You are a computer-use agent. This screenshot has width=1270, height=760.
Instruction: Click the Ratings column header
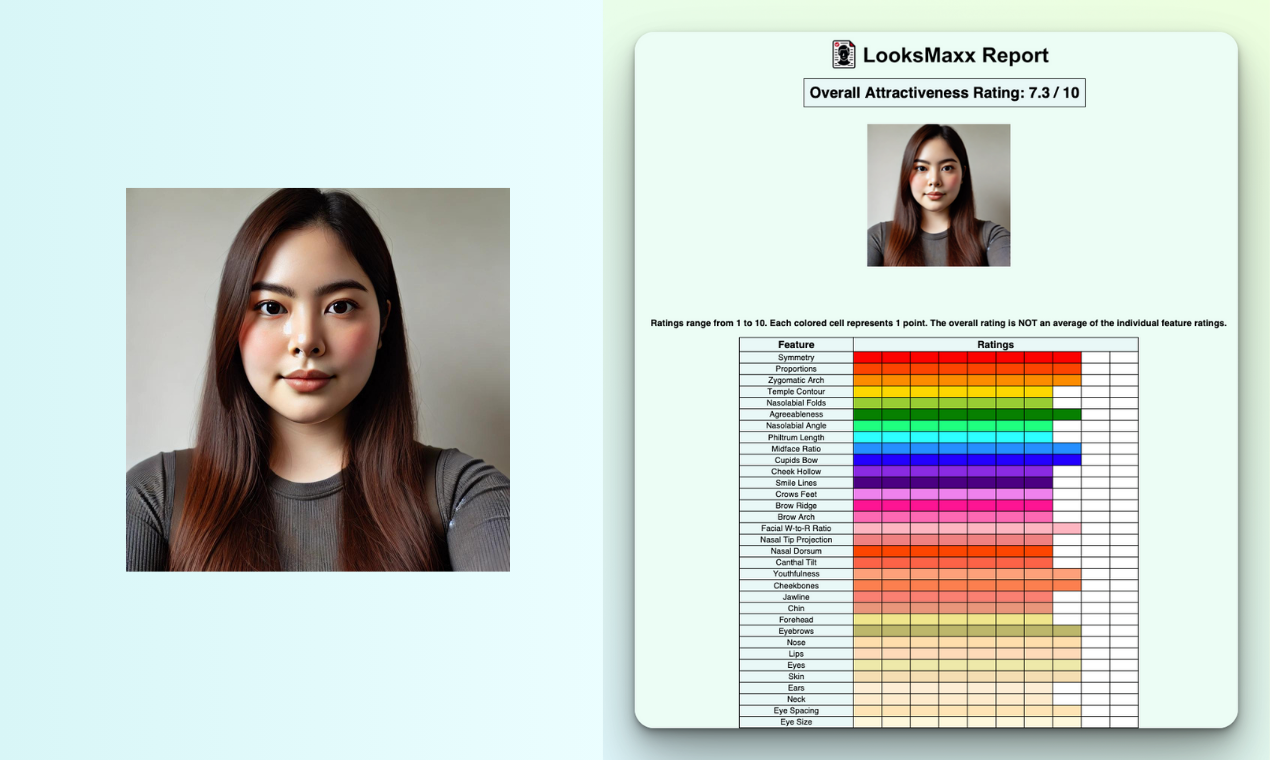[995, 345]
